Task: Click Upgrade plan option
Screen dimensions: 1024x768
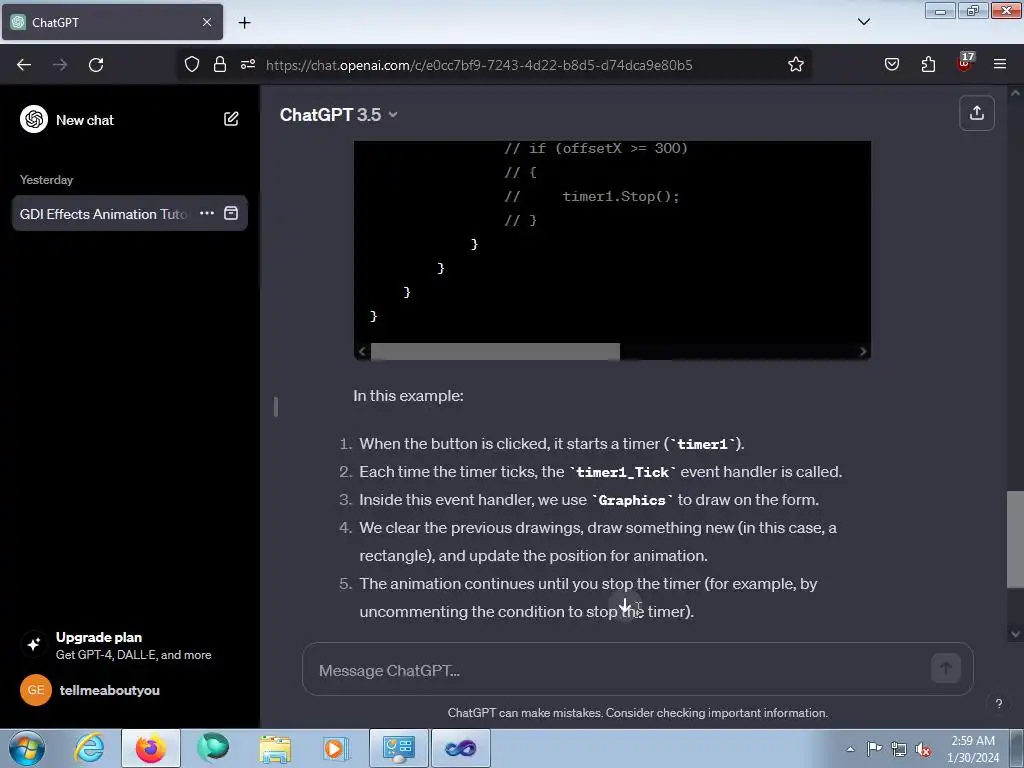Action: [x=130, y=645]
